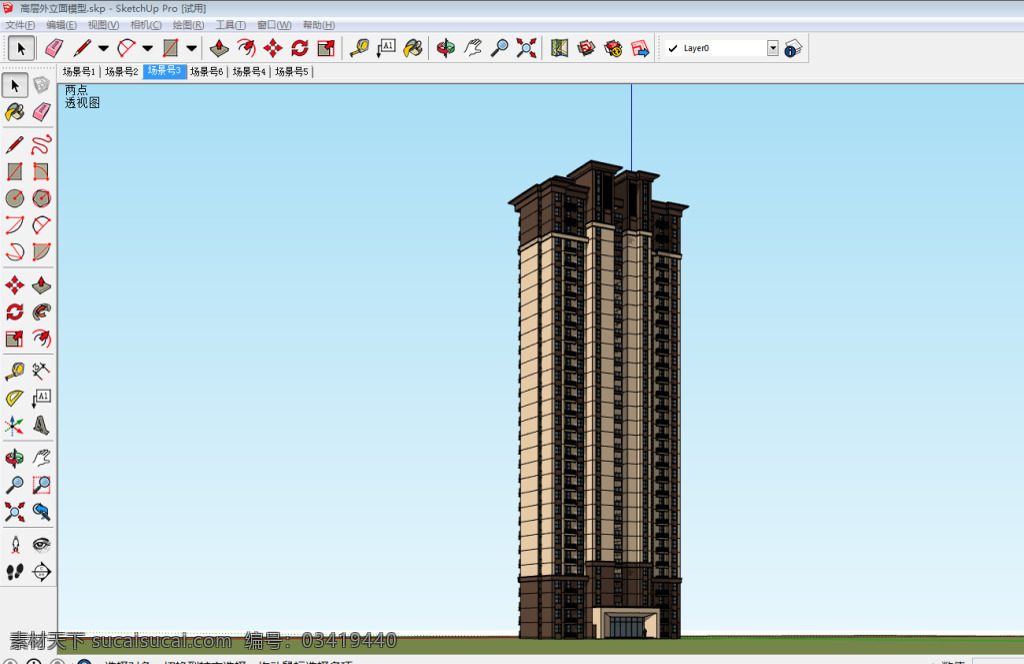Pick the Protractor tool

click(14, 398)
